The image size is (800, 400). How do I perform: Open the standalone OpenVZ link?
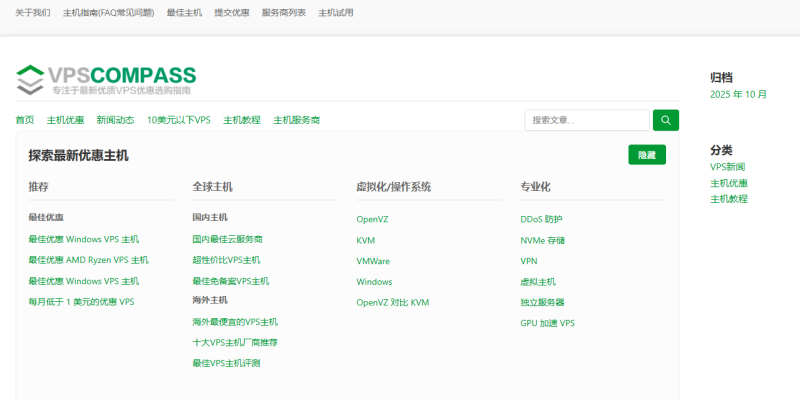point(372,219)
